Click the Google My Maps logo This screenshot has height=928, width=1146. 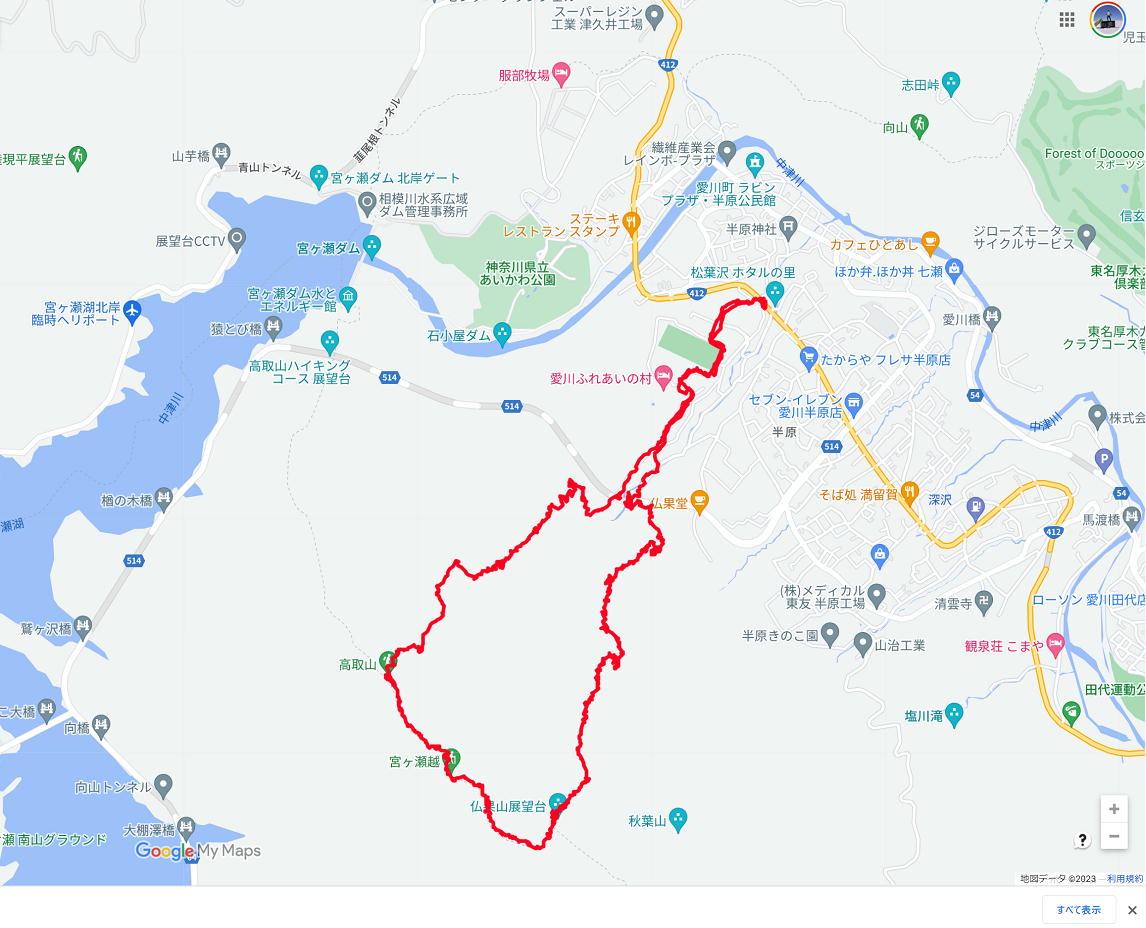point(197,851)
